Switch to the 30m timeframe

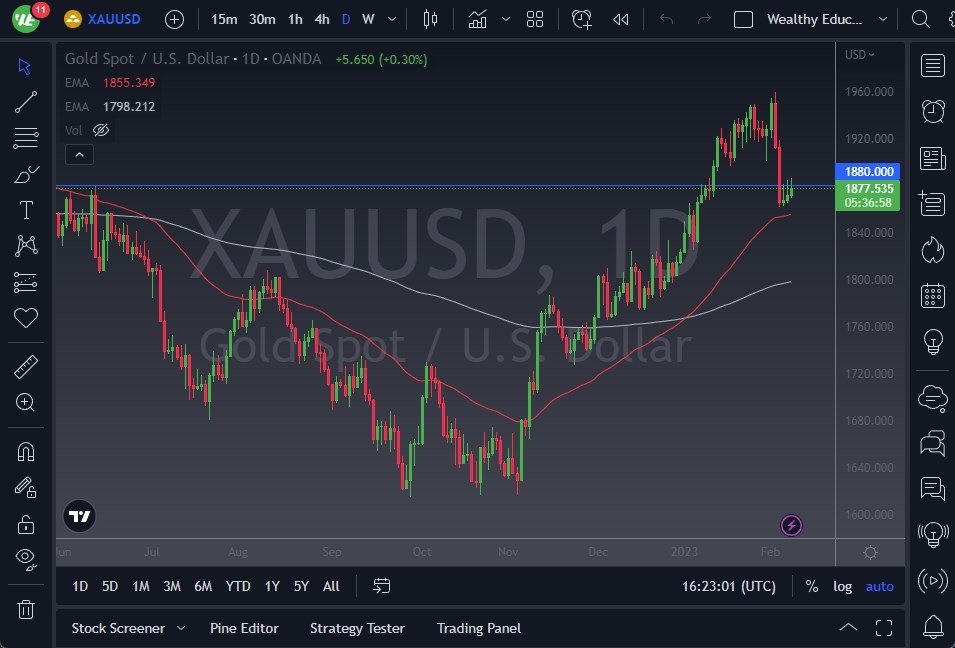262,19
